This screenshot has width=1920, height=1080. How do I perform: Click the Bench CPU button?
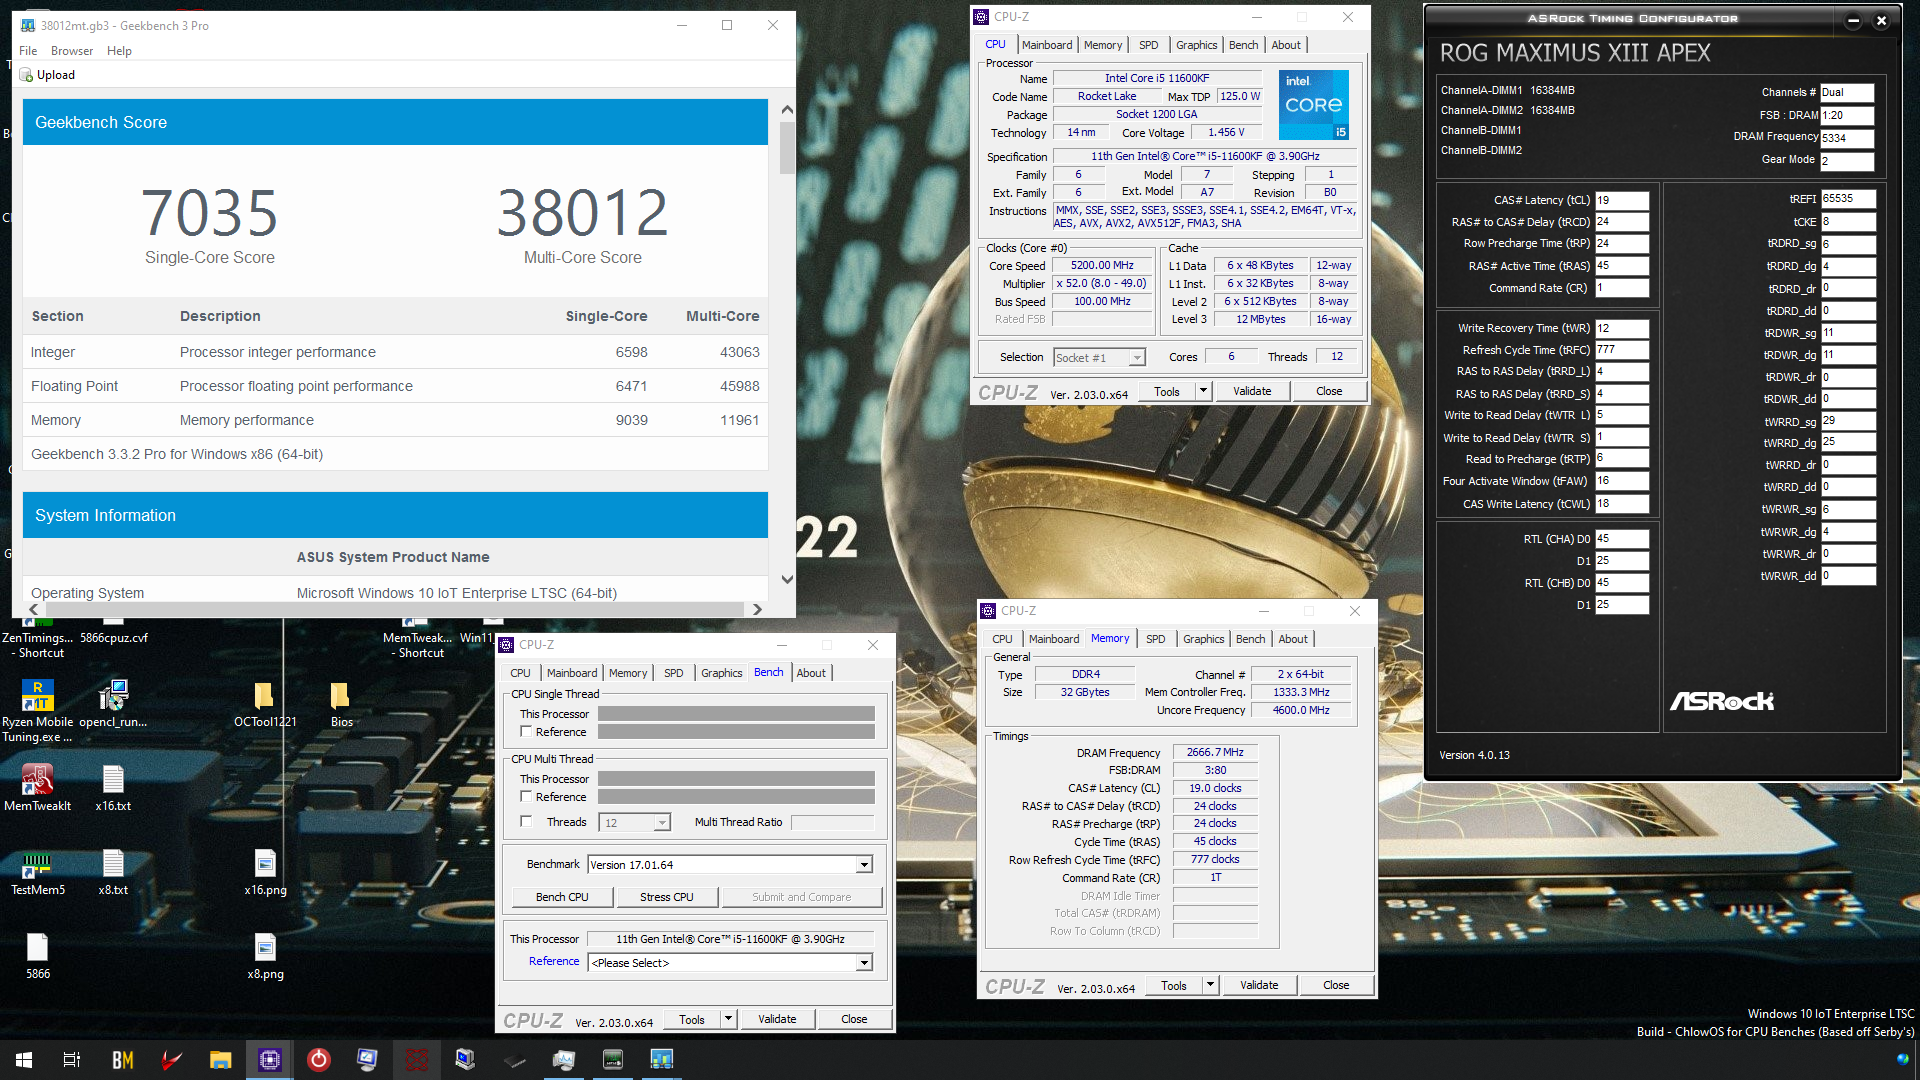point(562,897)
